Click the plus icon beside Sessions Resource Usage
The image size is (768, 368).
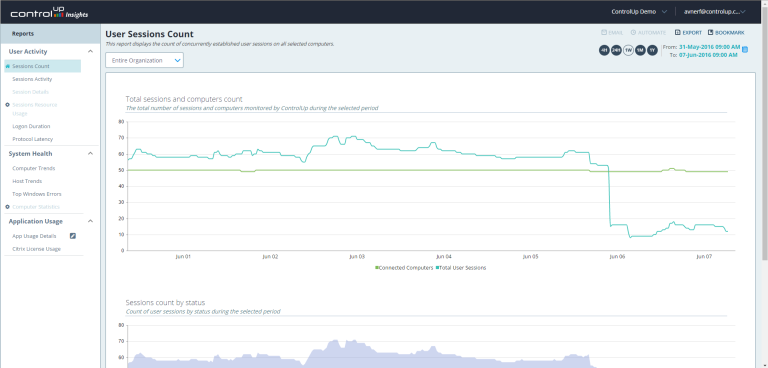7,105
